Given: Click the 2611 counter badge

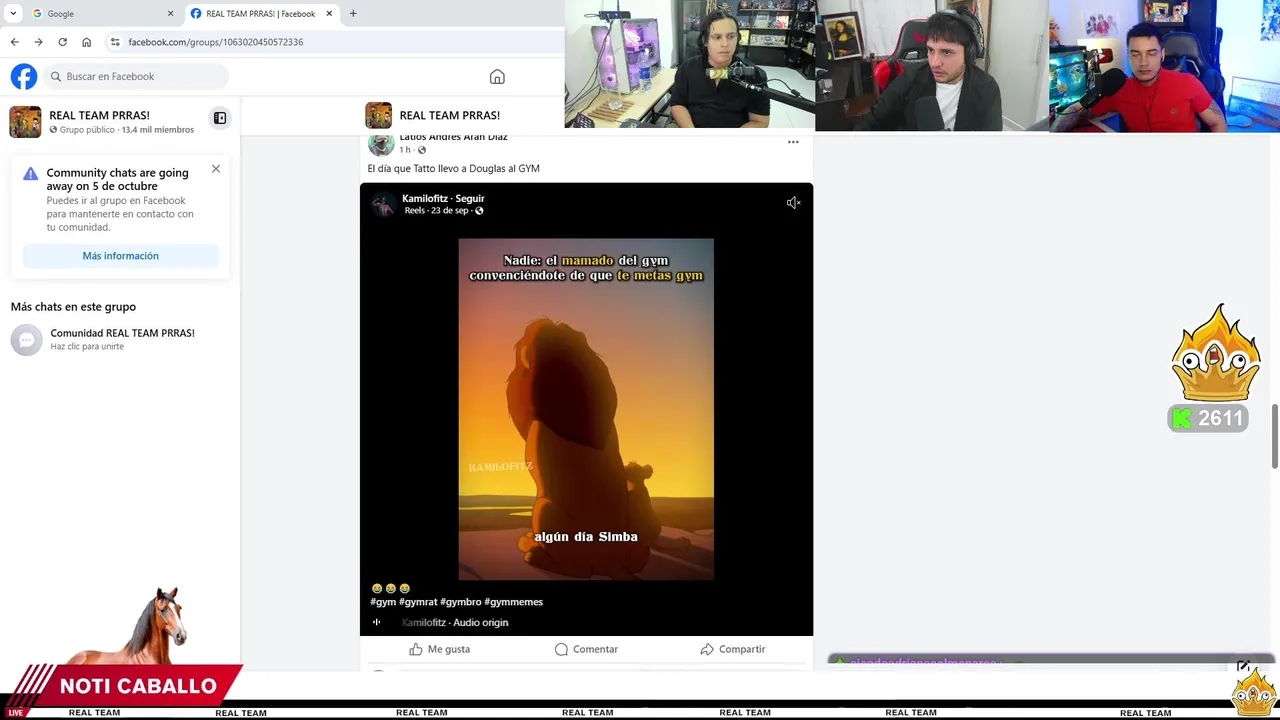Looking at the screenshot, I should tap(1208, 418).
